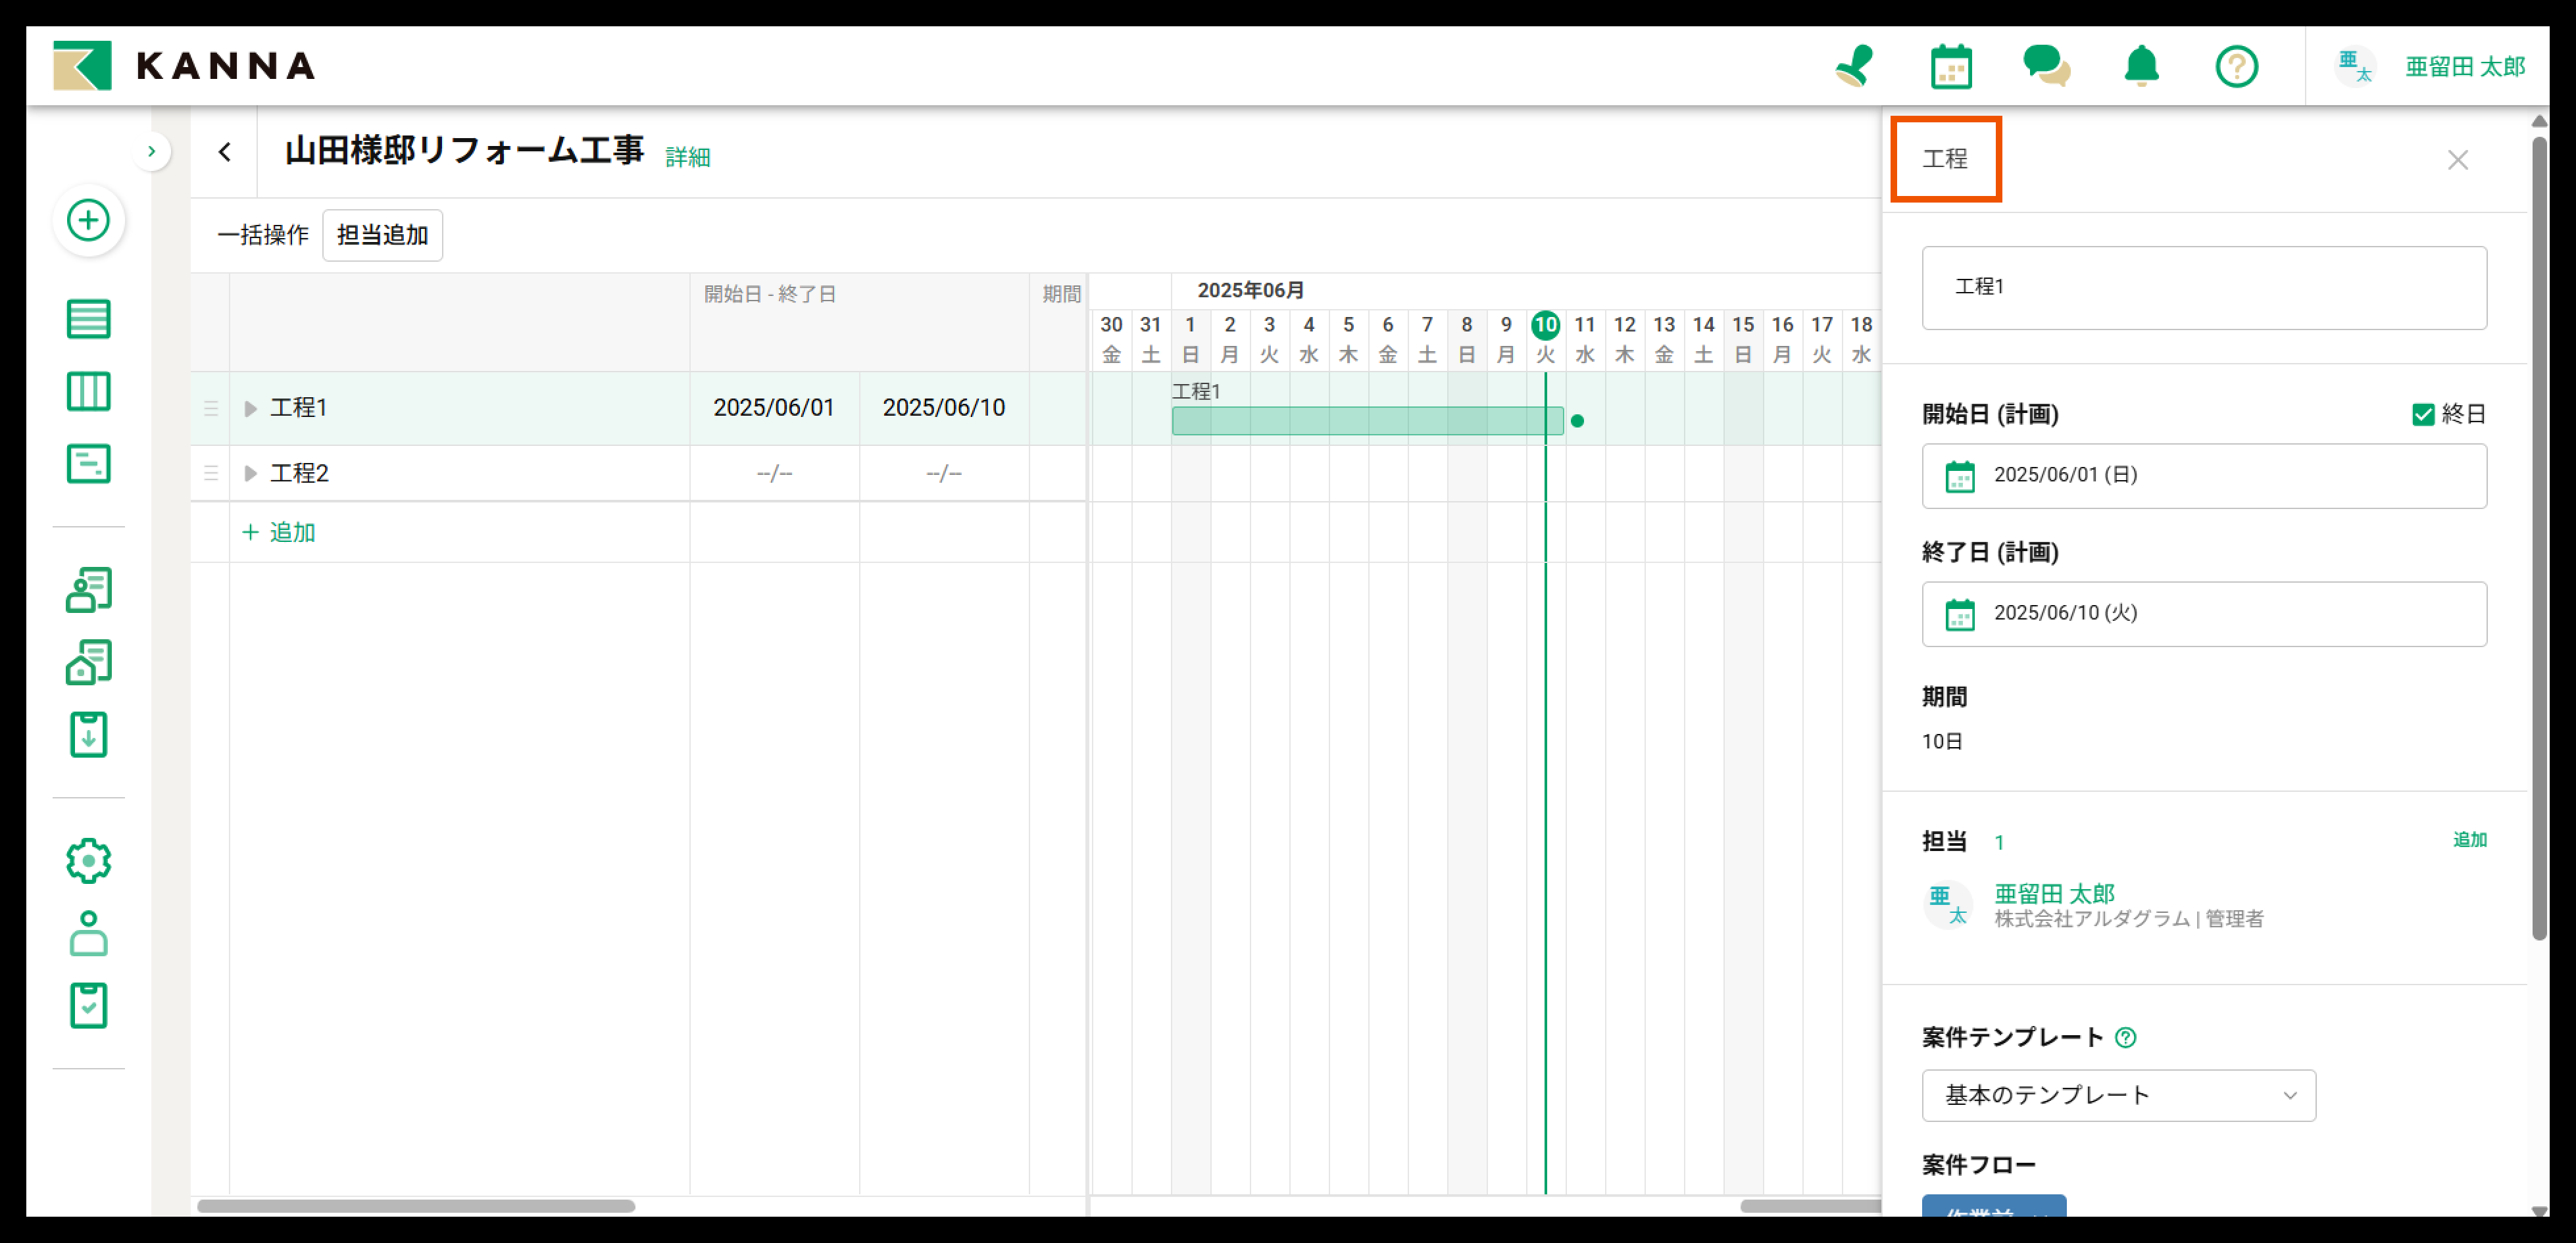The width and height of the screenshot is (2576, 1243).
Task: Open the 詳細 link beside project title
Action: (687, 157)
